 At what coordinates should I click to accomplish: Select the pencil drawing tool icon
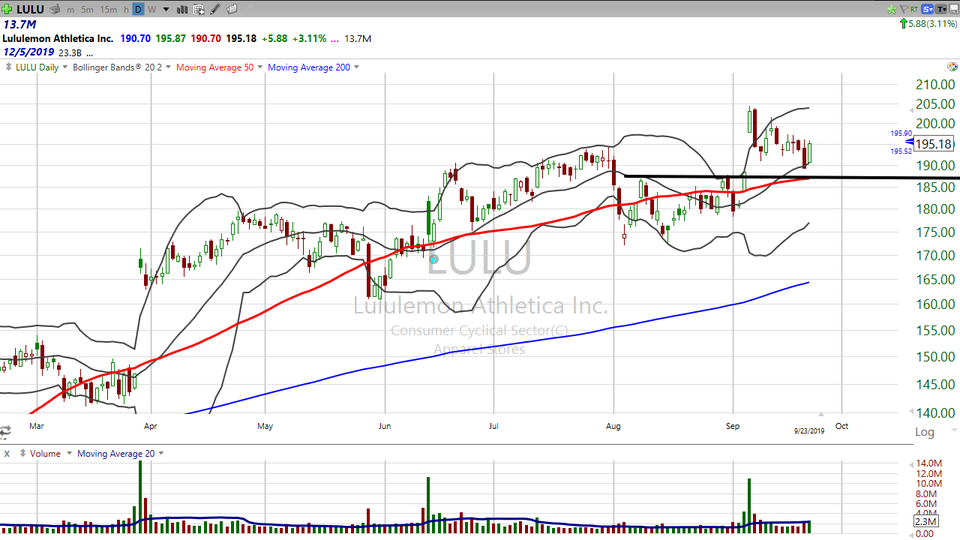click(213, 9)
